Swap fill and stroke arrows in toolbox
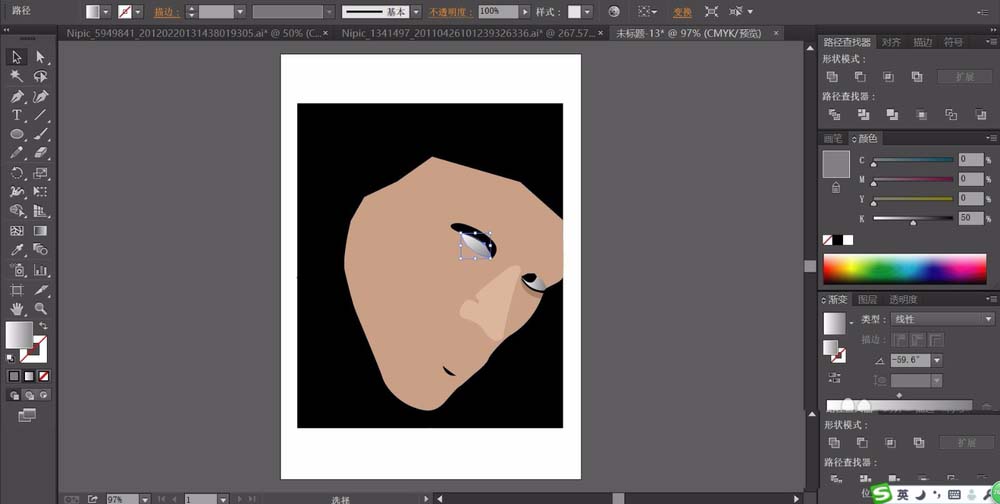Screen dimensions: 1000x504 coord(43,326)
